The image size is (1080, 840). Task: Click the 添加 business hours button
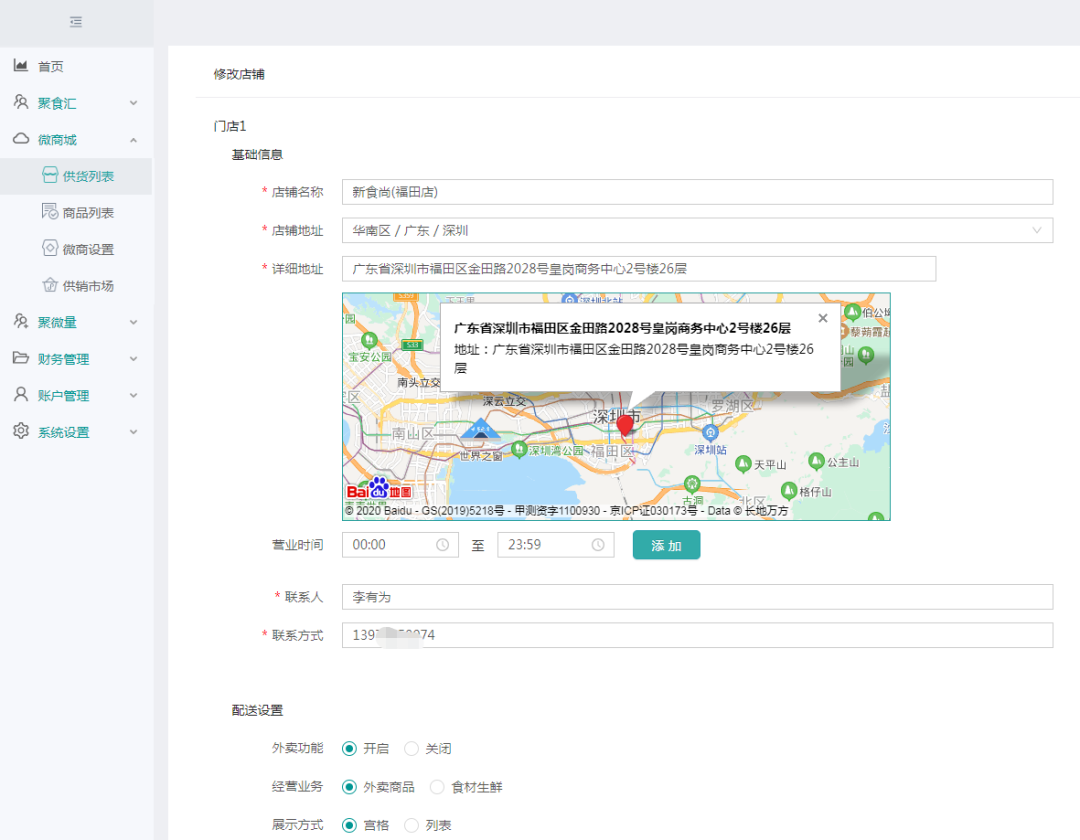(666, 545)
